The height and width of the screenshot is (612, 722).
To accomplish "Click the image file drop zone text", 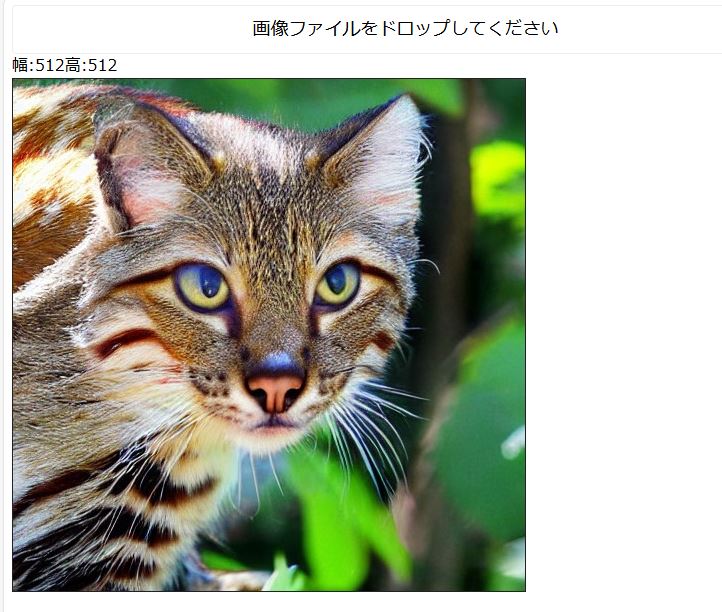I will tap(405, 29).
